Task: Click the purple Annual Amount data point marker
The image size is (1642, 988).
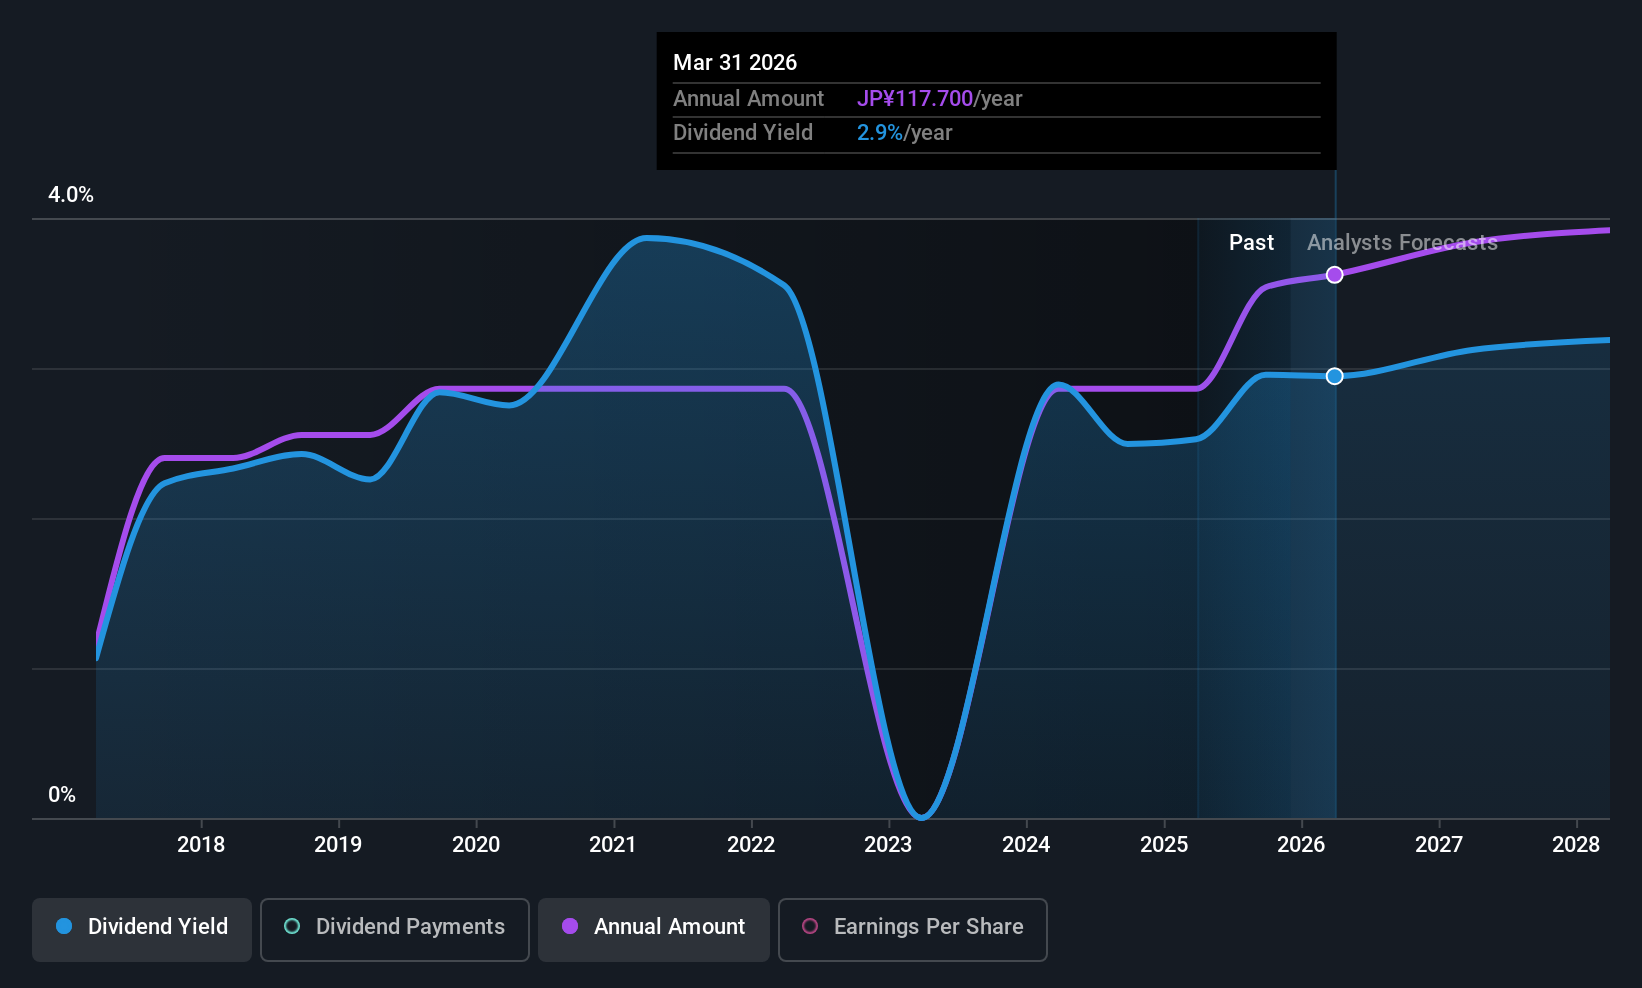Action: click(x=1335, y=275)
